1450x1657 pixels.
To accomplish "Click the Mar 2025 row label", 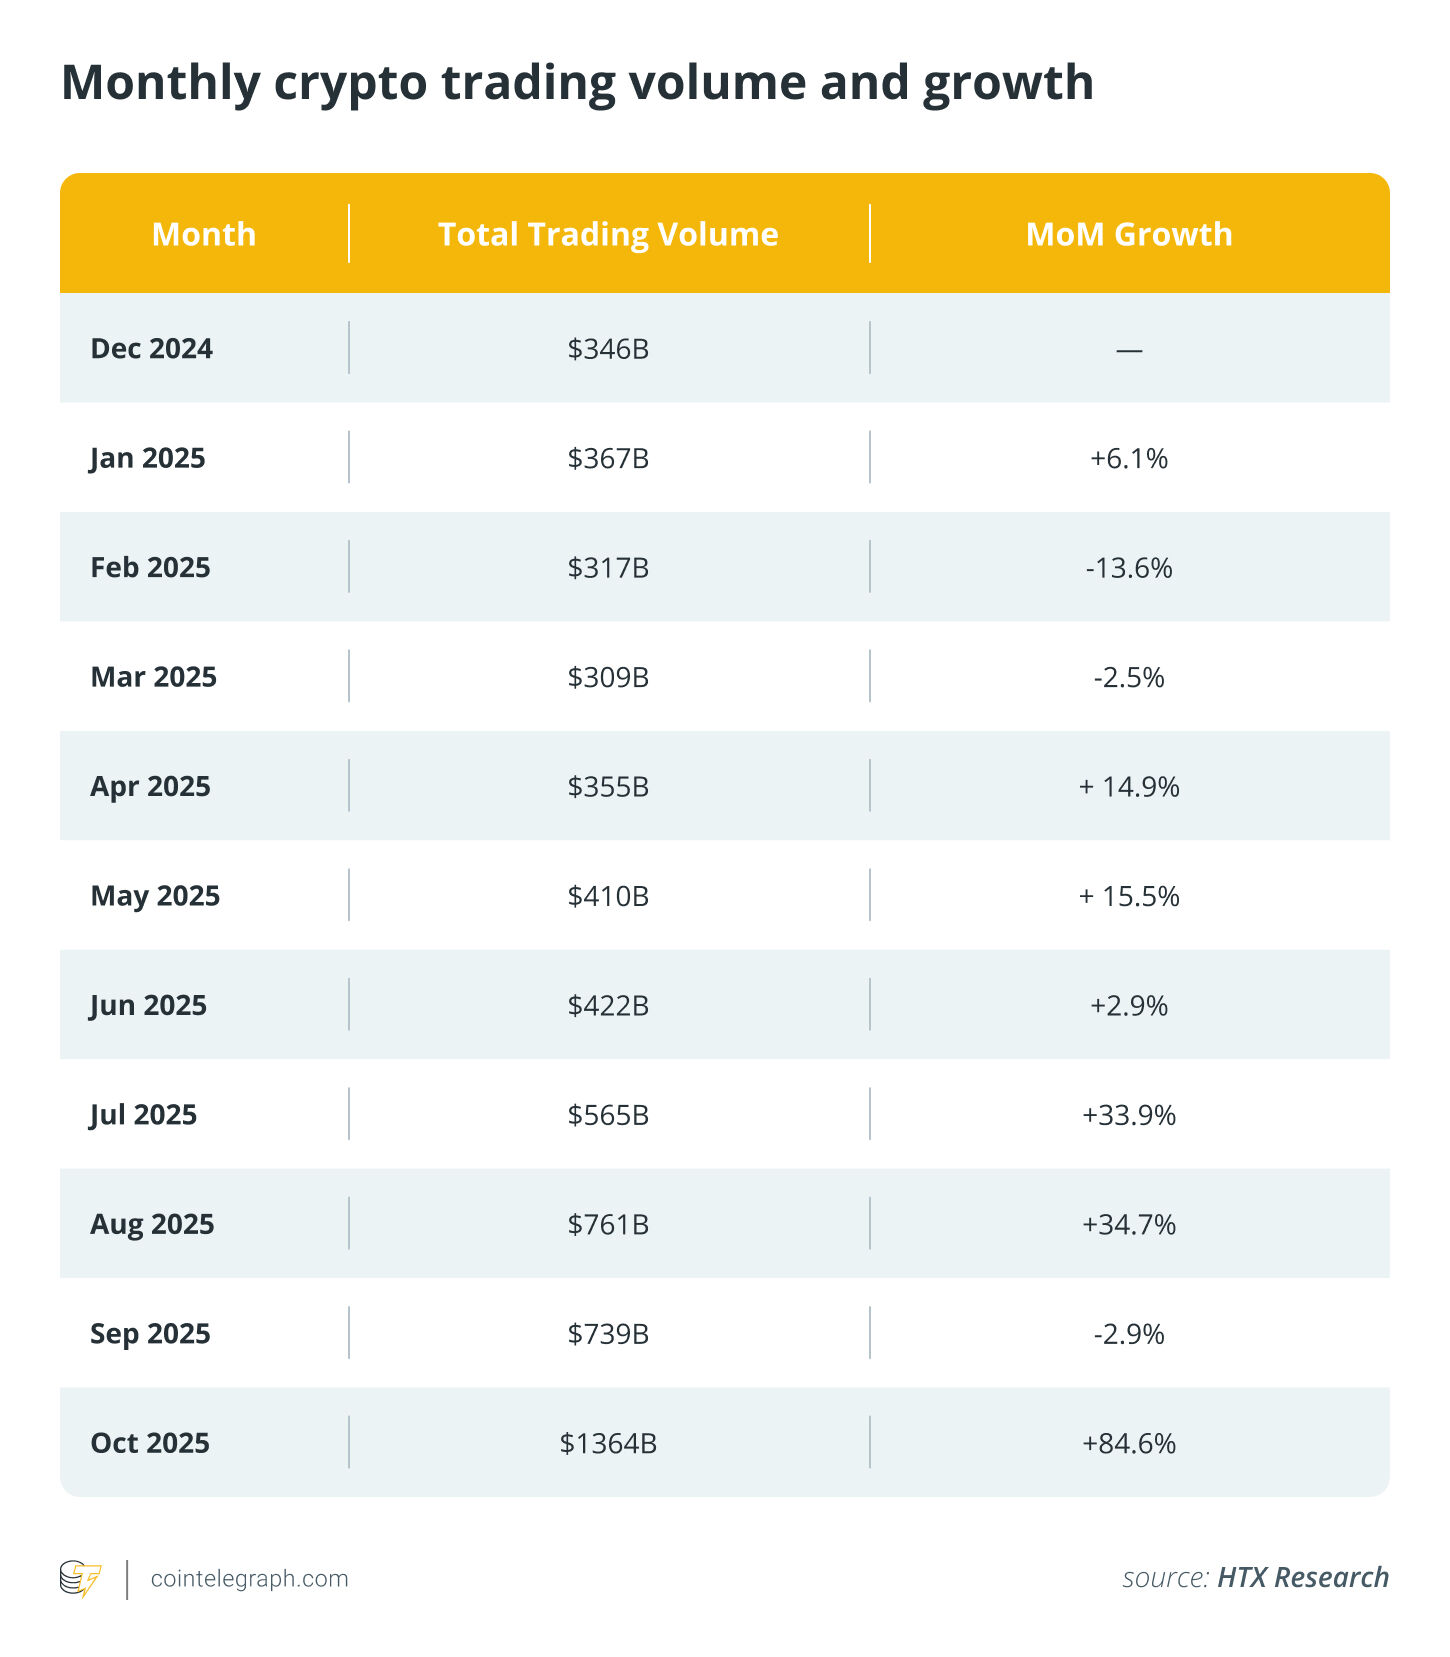I will [x=153, y=677].
